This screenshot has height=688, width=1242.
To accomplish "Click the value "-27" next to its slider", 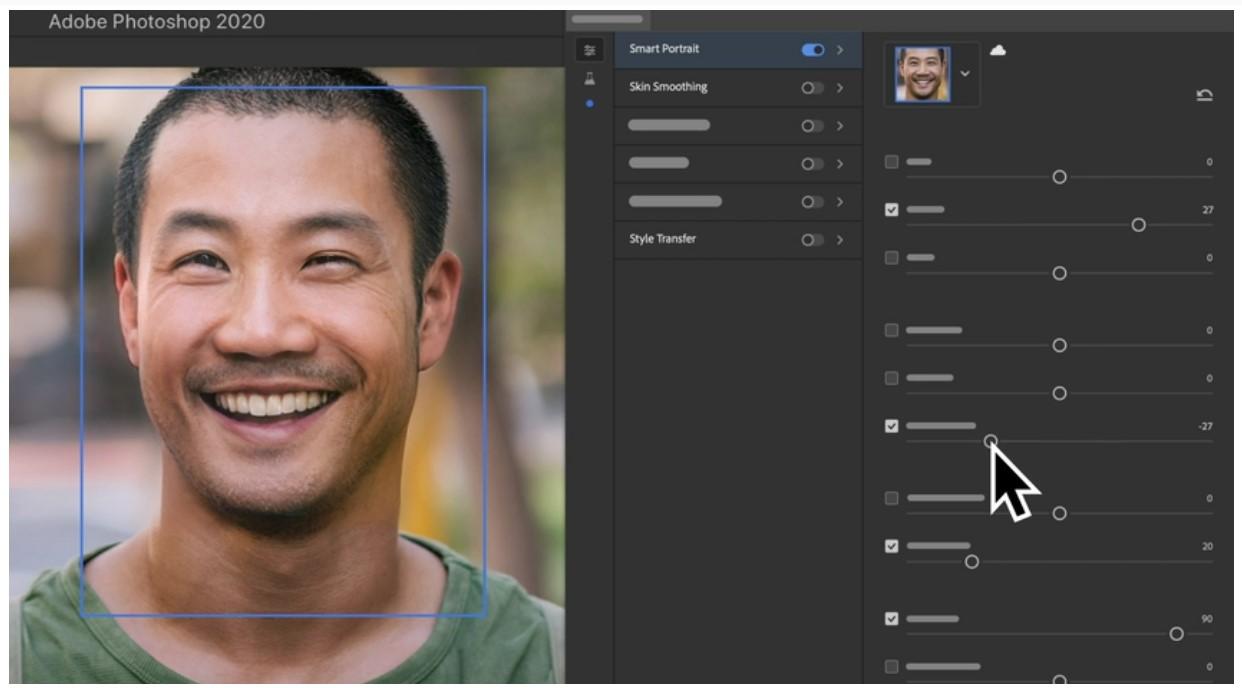I will tap(1205, 426).
